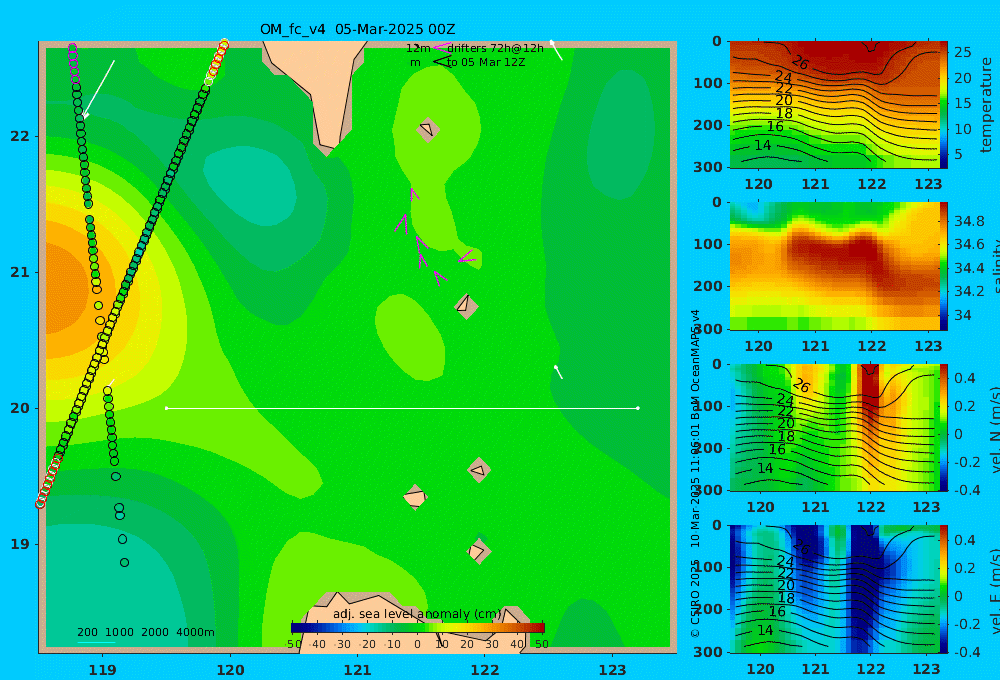Click the 25 tick on the temperature color bar
The height and width of the screenshot is (680, 1000).
(963, 52)
